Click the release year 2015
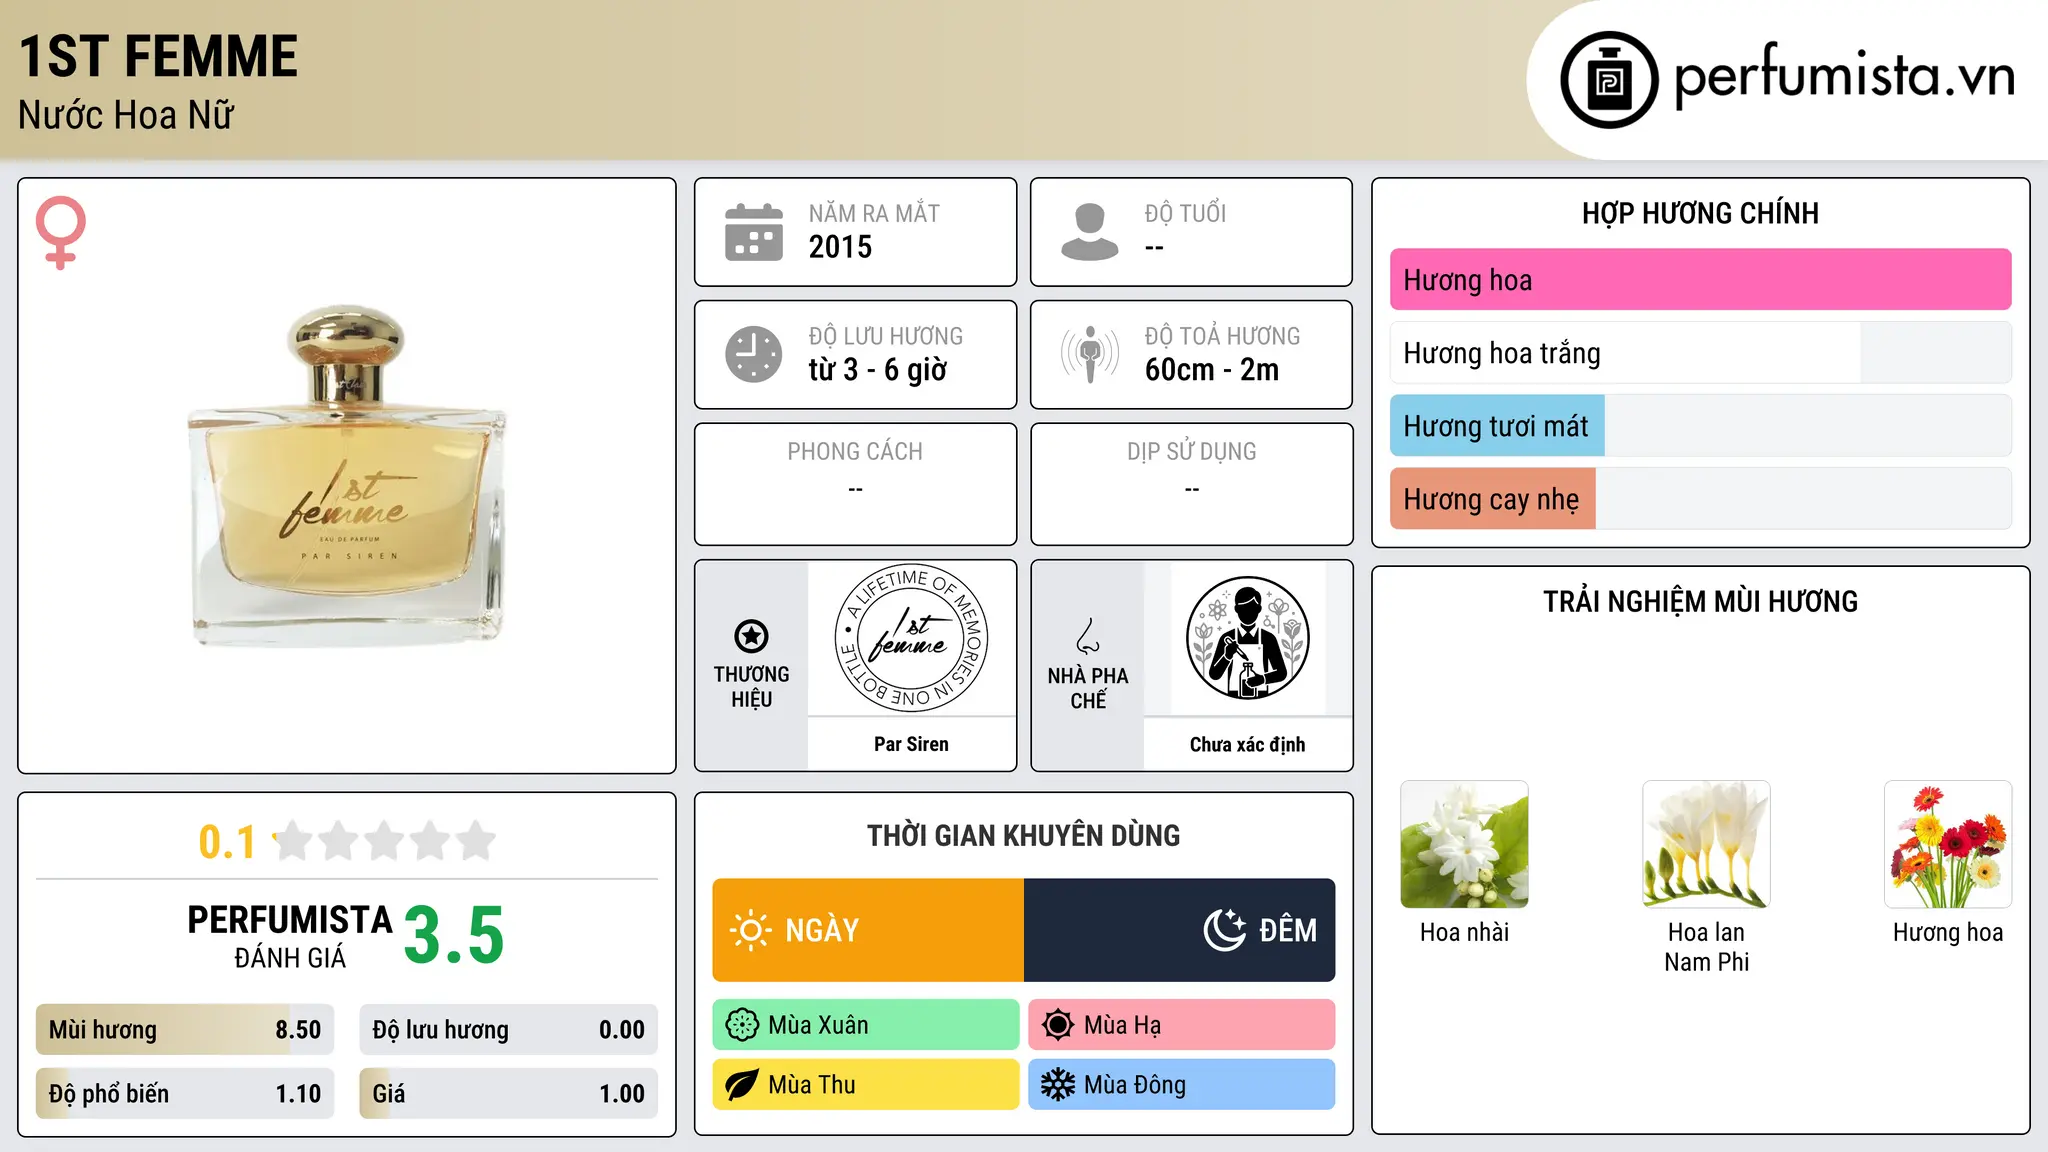Viewport: 2048px width, 1152px height. 840,247
